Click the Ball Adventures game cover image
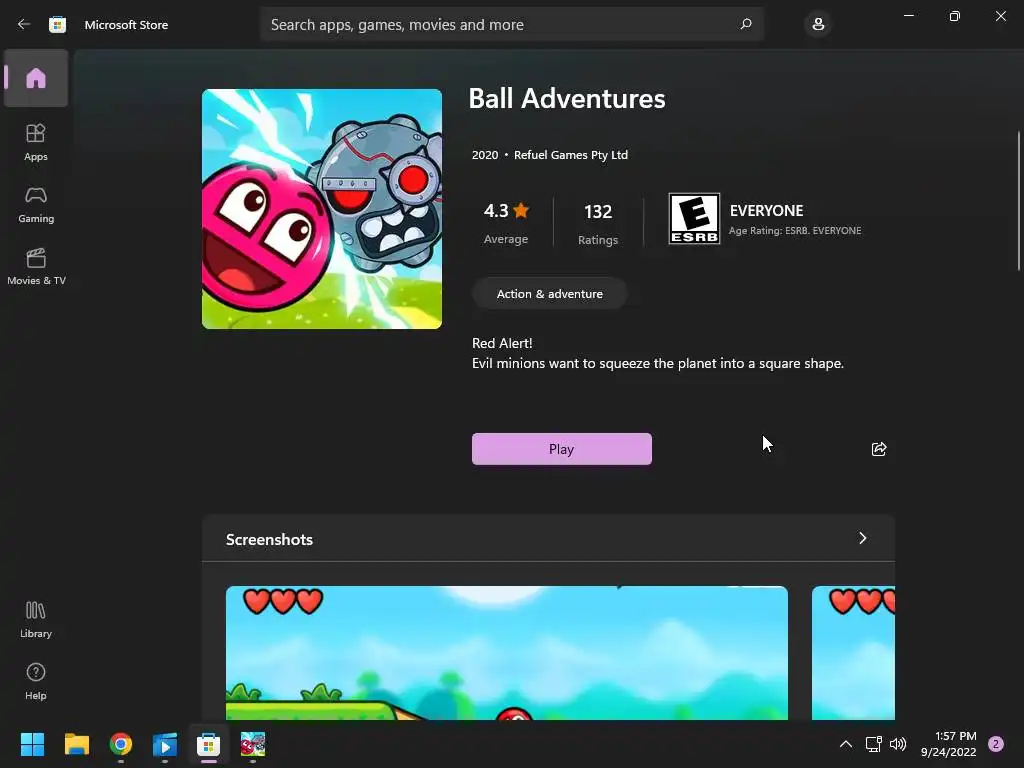This screenshot has height=768, width=1024. click(322, 209)
